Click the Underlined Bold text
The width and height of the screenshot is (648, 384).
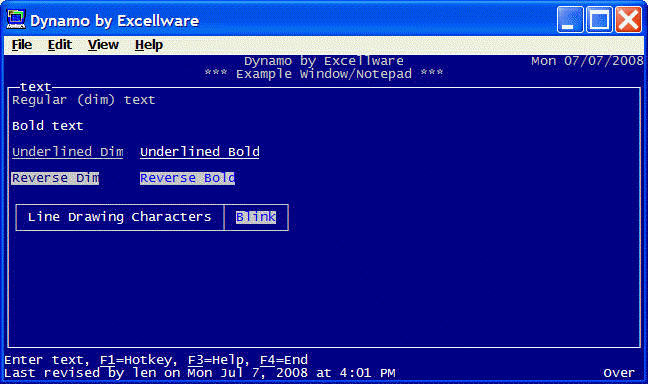200,152
